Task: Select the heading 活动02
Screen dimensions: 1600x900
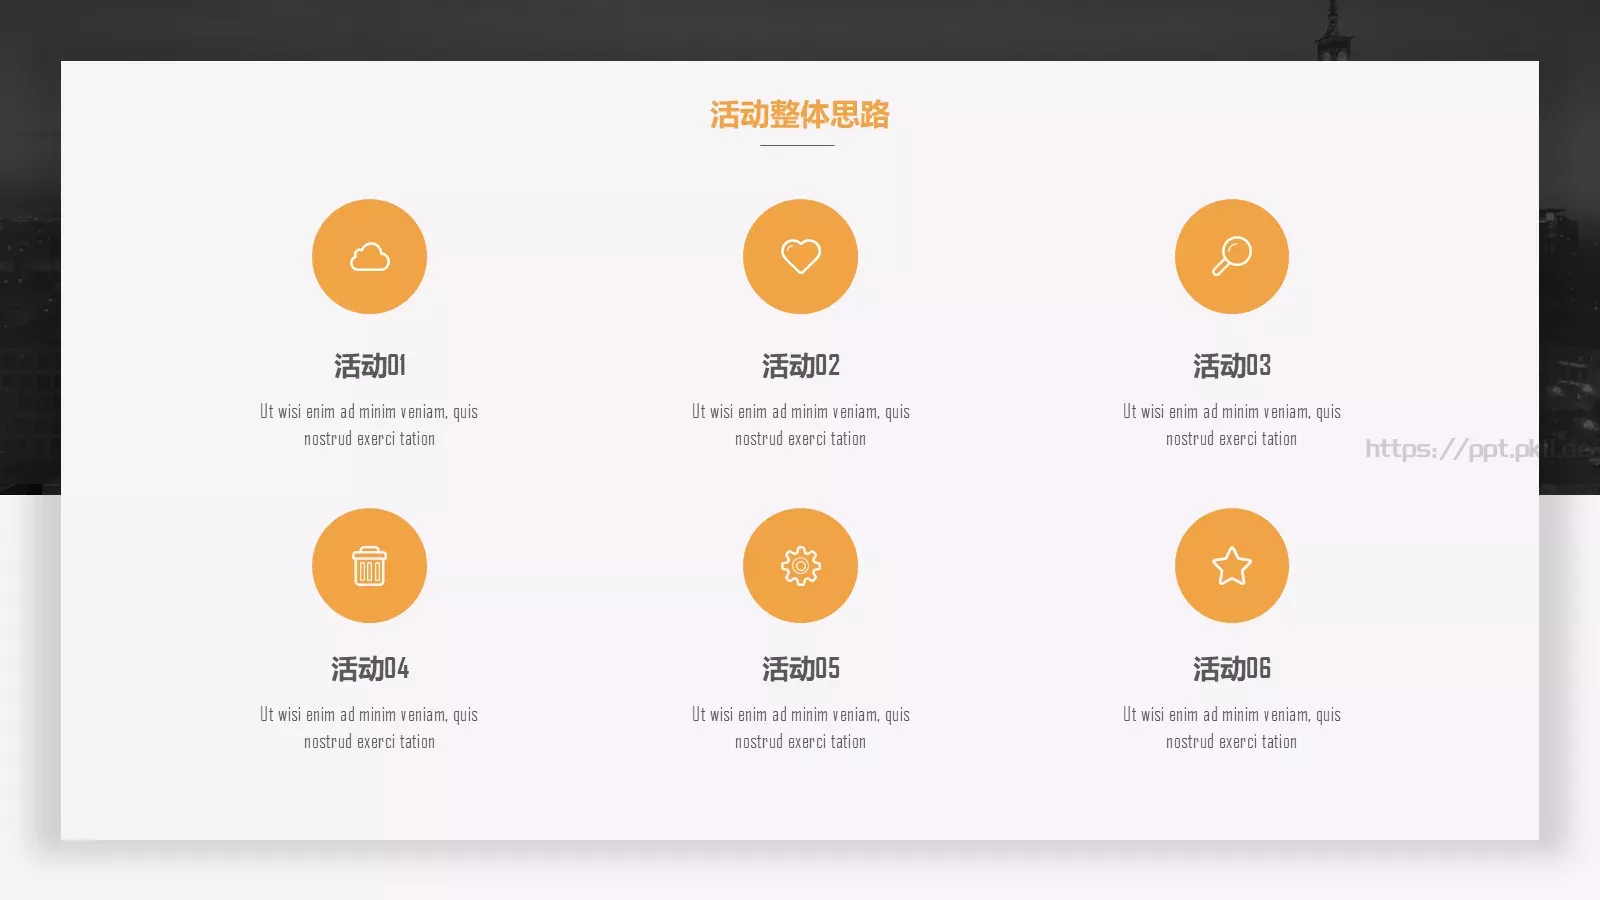Action: 800,366
